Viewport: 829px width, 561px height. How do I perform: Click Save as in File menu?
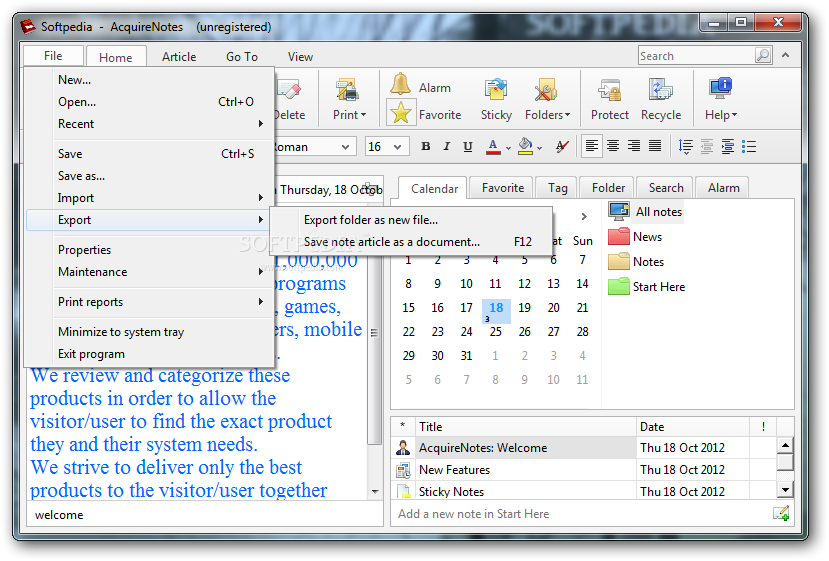[148, 176]
